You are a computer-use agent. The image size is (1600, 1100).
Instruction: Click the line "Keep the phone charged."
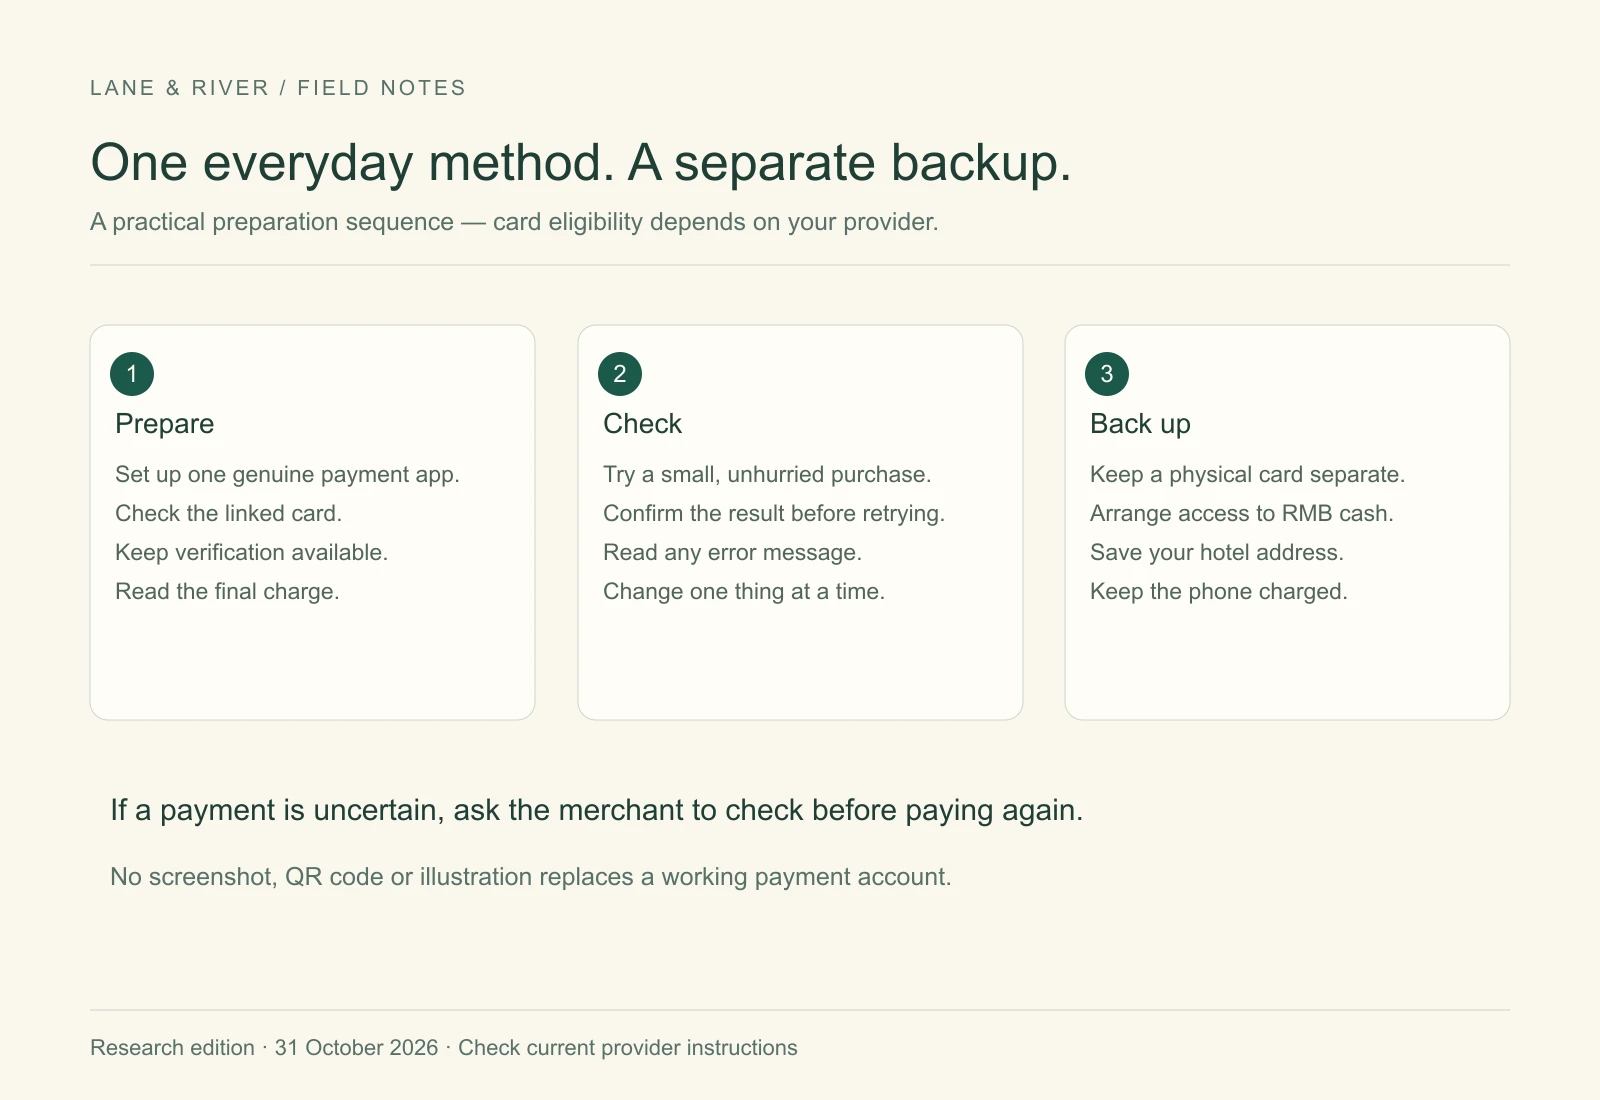[1219, 592]
